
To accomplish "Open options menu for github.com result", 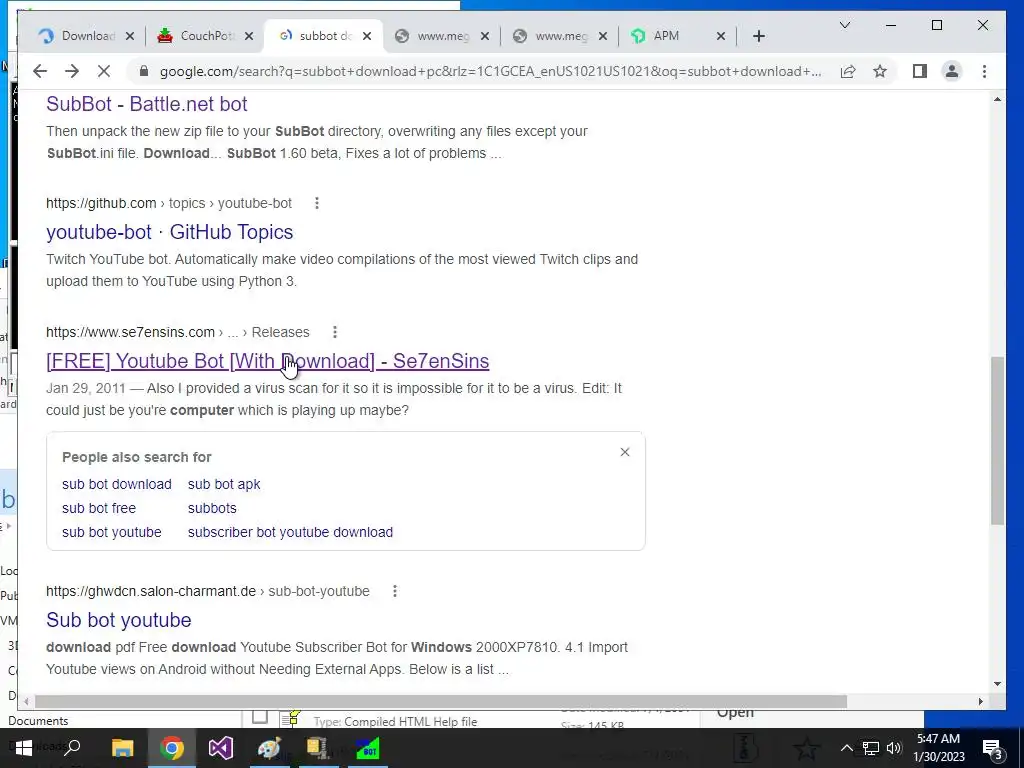I will (317, 203).
